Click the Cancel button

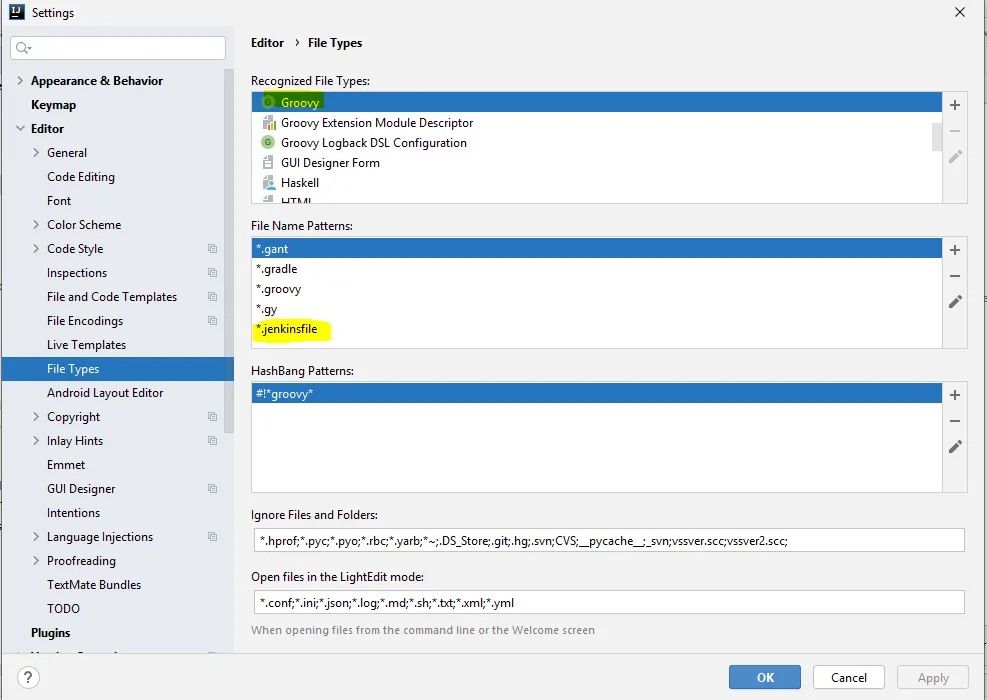click(849, 677)
